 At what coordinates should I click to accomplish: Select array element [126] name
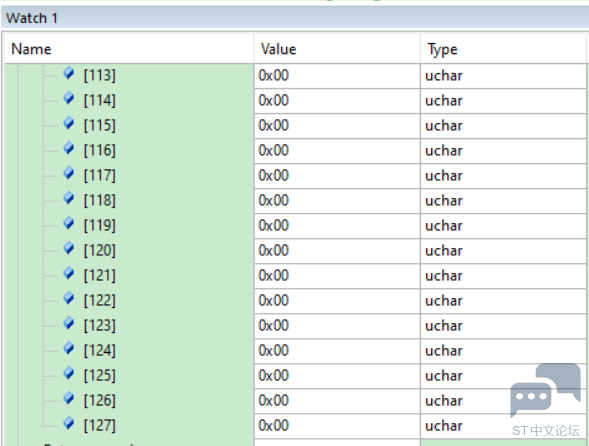click(x=100, y=400)
